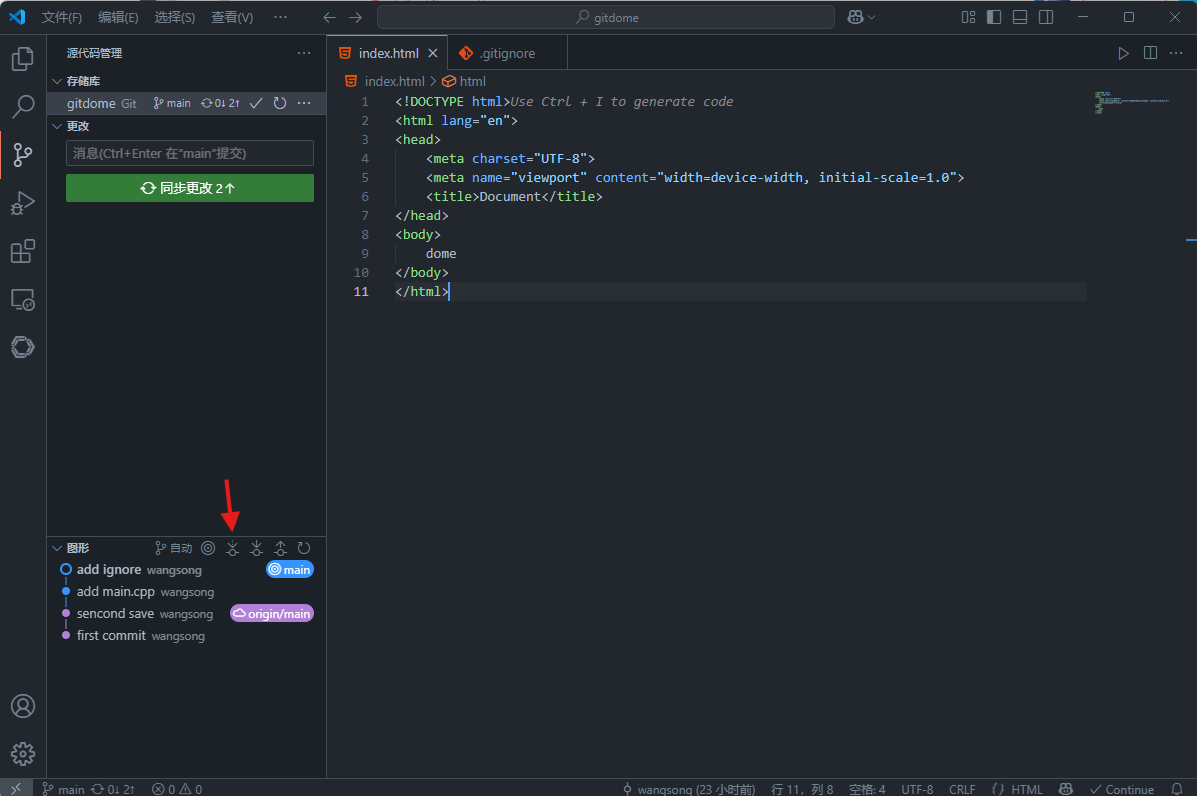Split the editor to the right
This screenshot has height=796, width=1197.
(x=1150, y=53)
